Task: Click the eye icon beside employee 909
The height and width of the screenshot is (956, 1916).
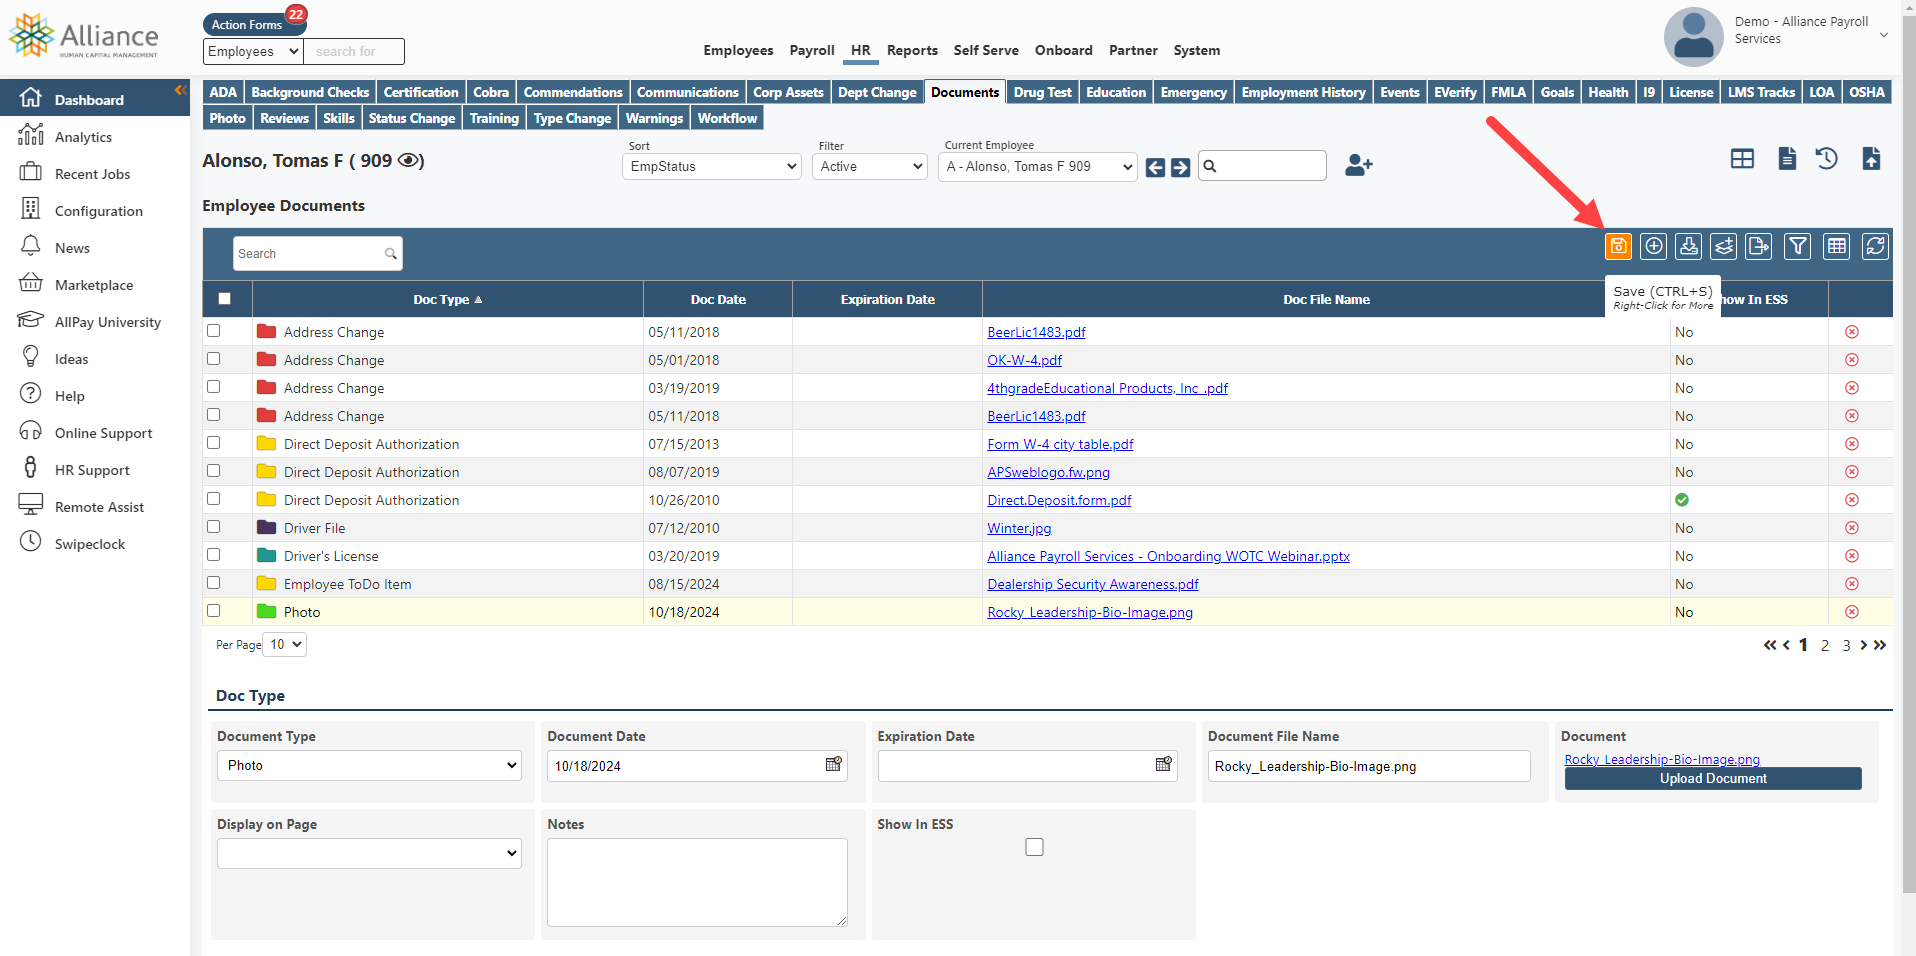Action: tap(408, 160)
